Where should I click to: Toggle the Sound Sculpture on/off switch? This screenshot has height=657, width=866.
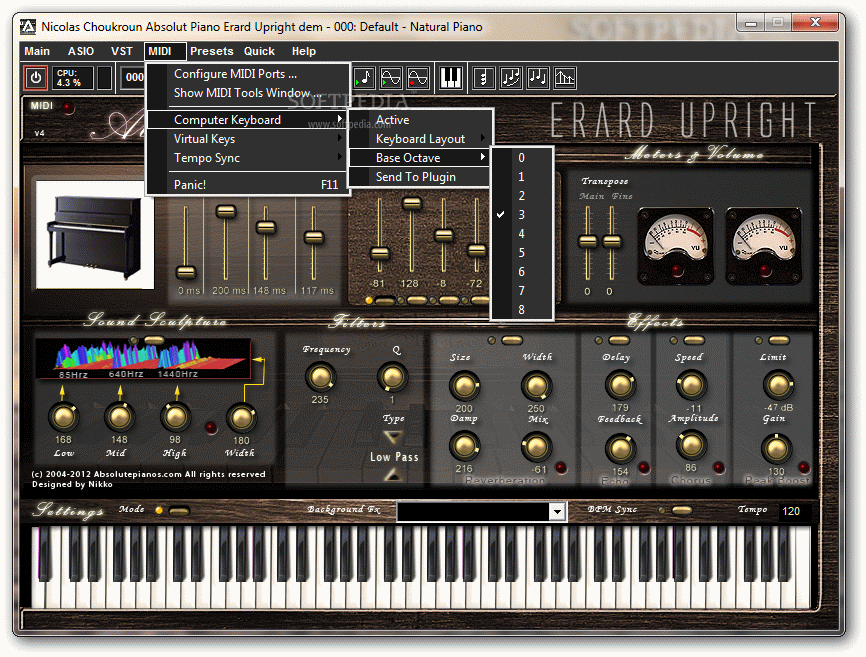(x=154, y=341)
